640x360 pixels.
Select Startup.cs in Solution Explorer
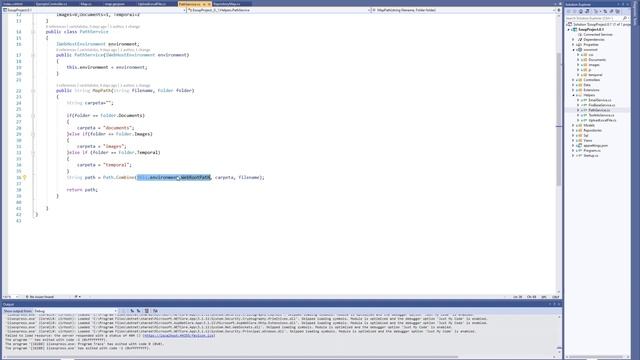pos(591,156)
